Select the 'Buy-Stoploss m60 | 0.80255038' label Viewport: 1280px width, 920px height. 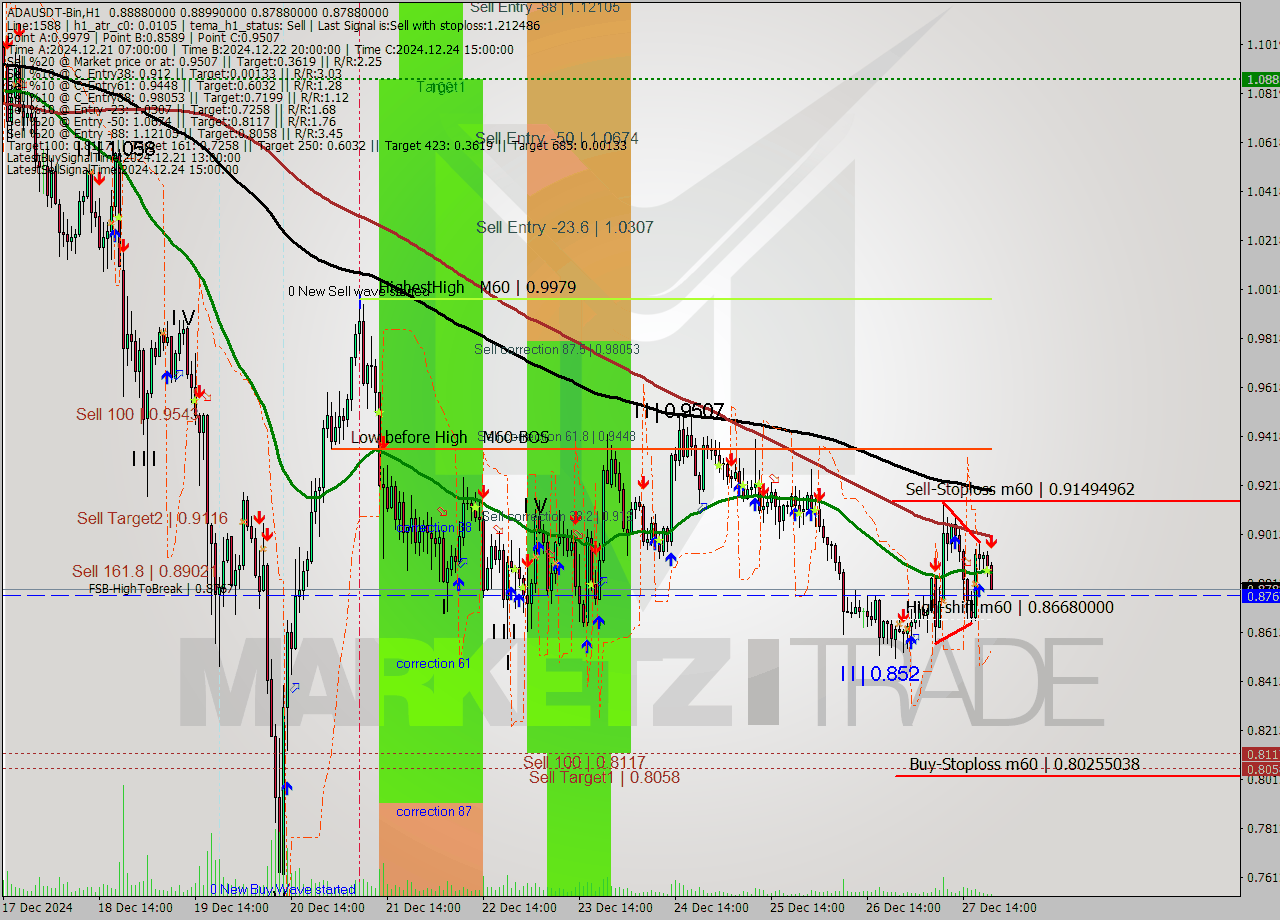[x=1024, y=765]
